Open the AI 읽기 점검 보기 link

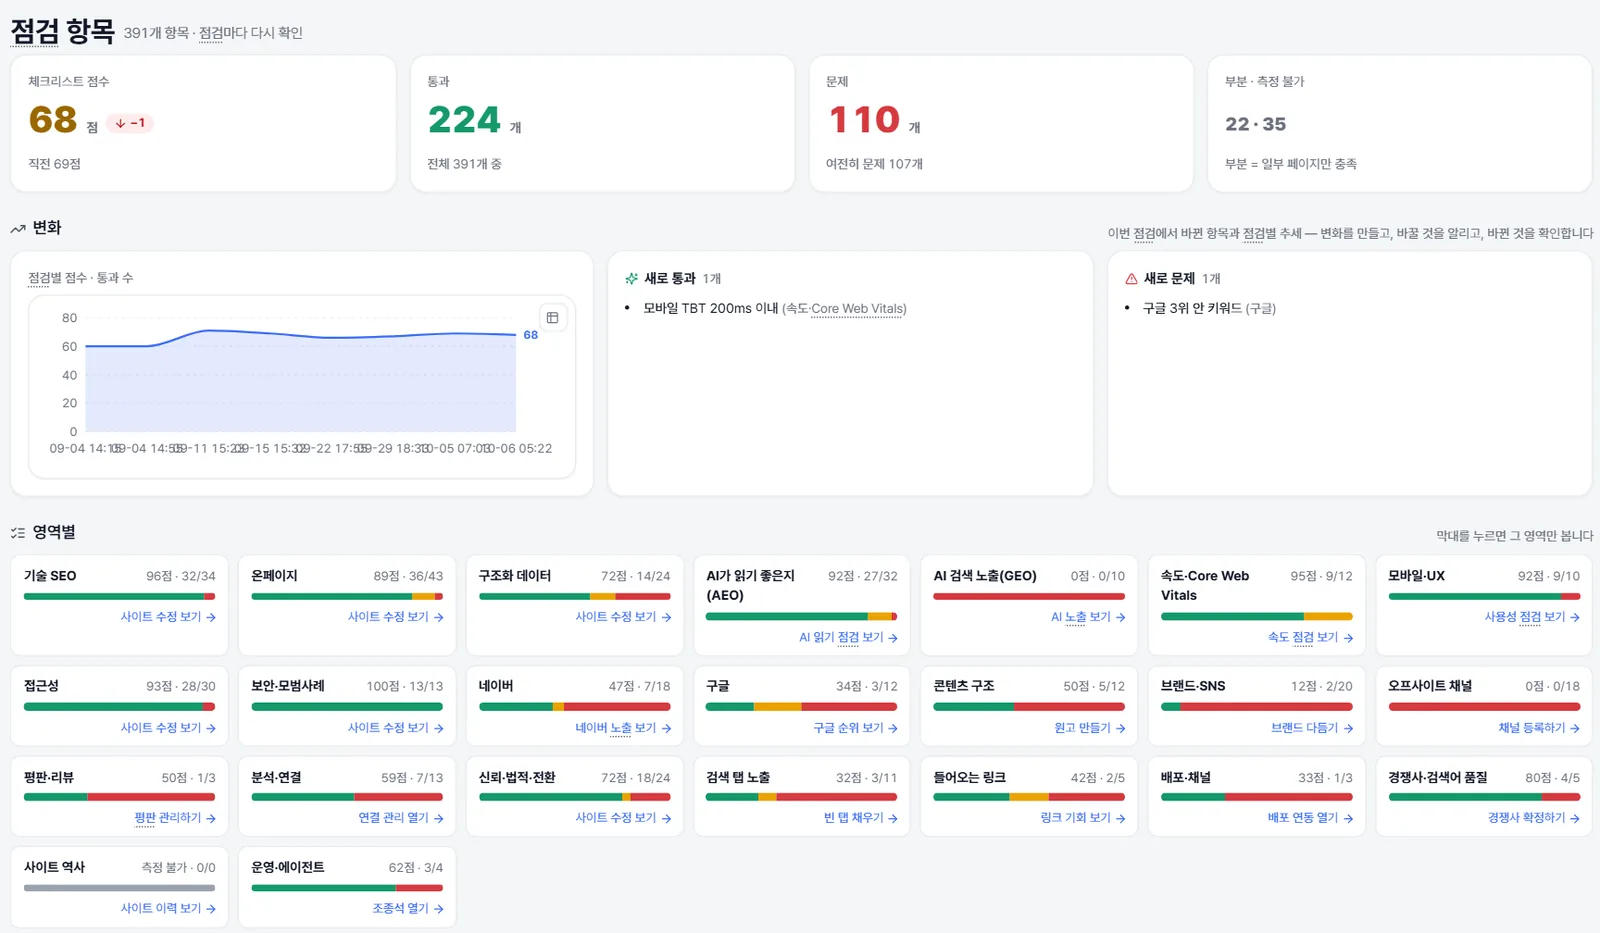coord(848,637)
